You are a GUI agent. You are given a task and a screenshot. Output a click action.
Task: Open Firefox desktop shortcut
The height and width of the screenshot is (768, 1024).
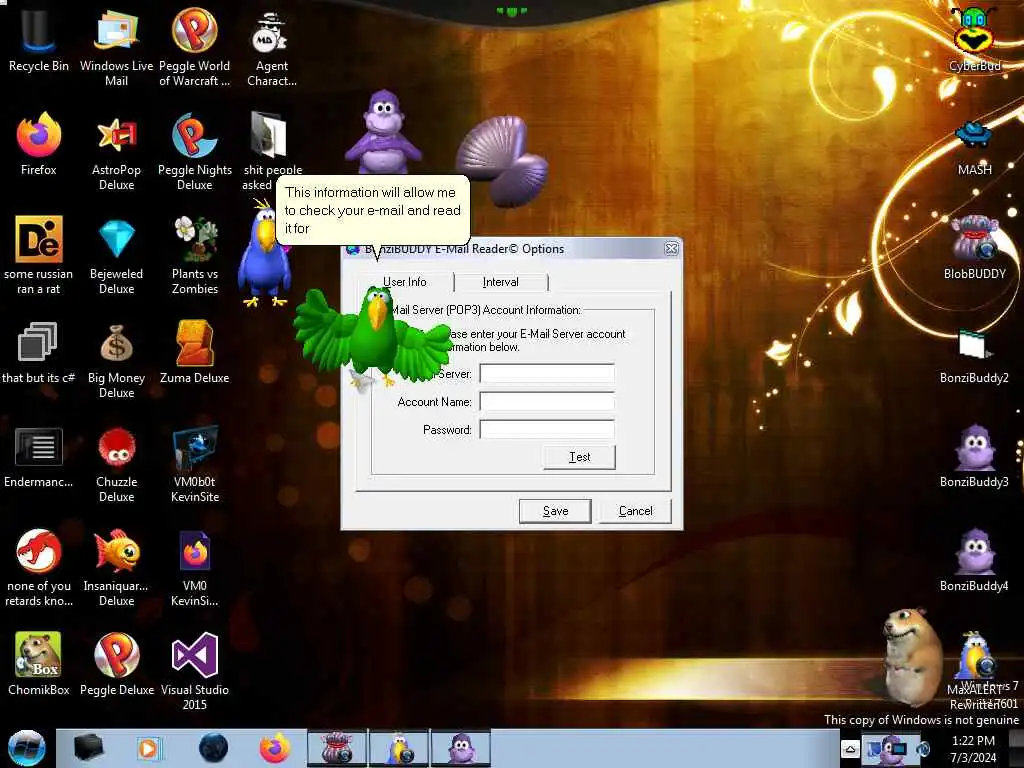coord(38,144)
